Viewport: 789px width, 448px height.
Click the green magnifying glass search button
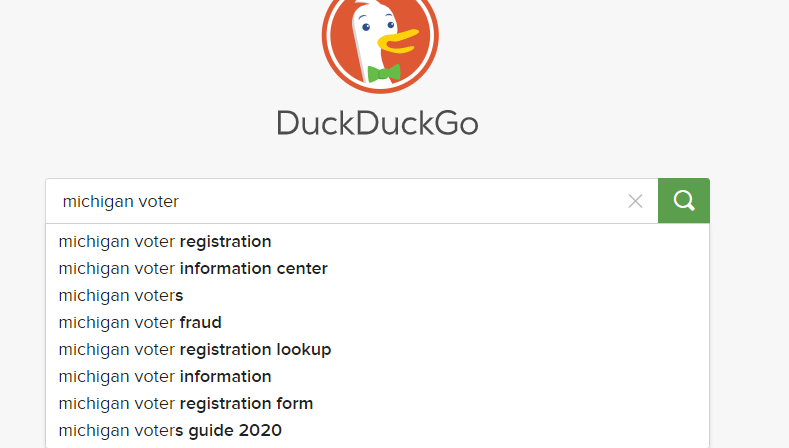684,200
